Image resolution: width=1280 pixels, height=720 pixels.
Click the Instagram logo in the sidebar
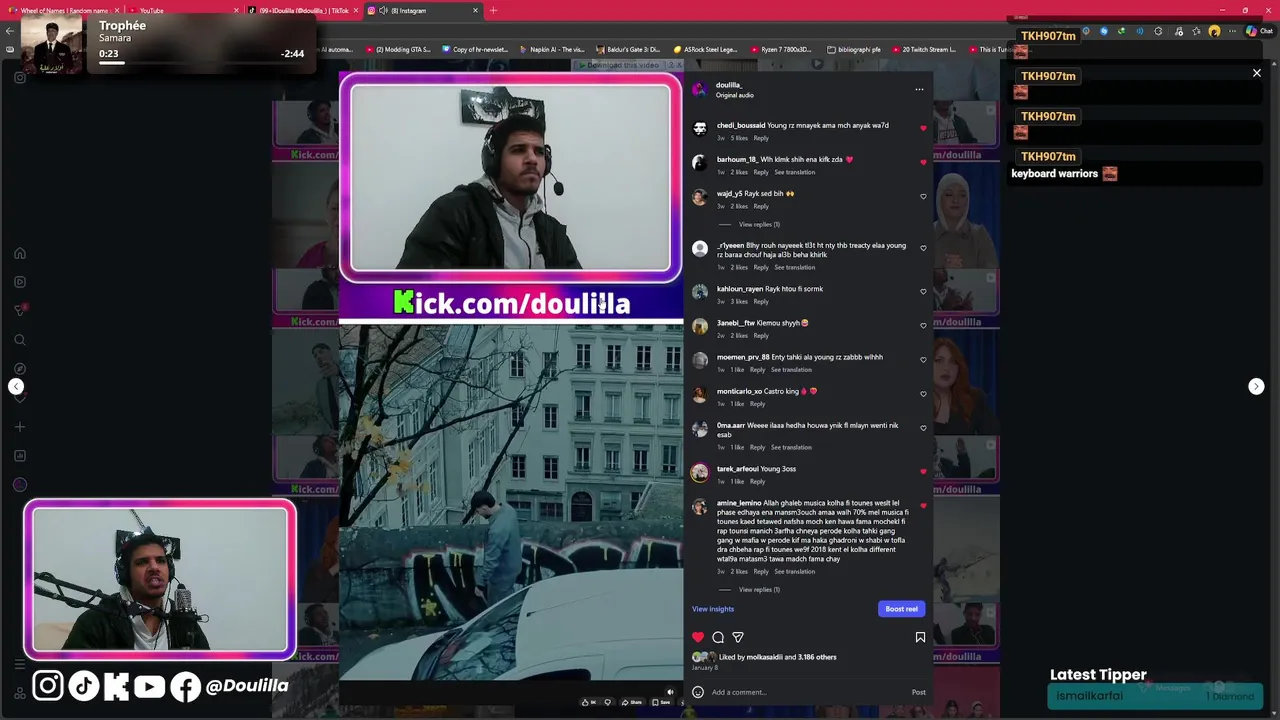[x=19, y=78]
